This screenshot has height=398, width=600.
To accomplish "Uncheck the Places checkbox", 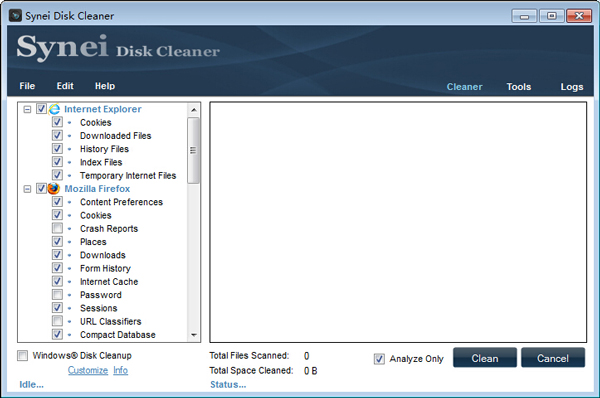I will tap(57, 241).
